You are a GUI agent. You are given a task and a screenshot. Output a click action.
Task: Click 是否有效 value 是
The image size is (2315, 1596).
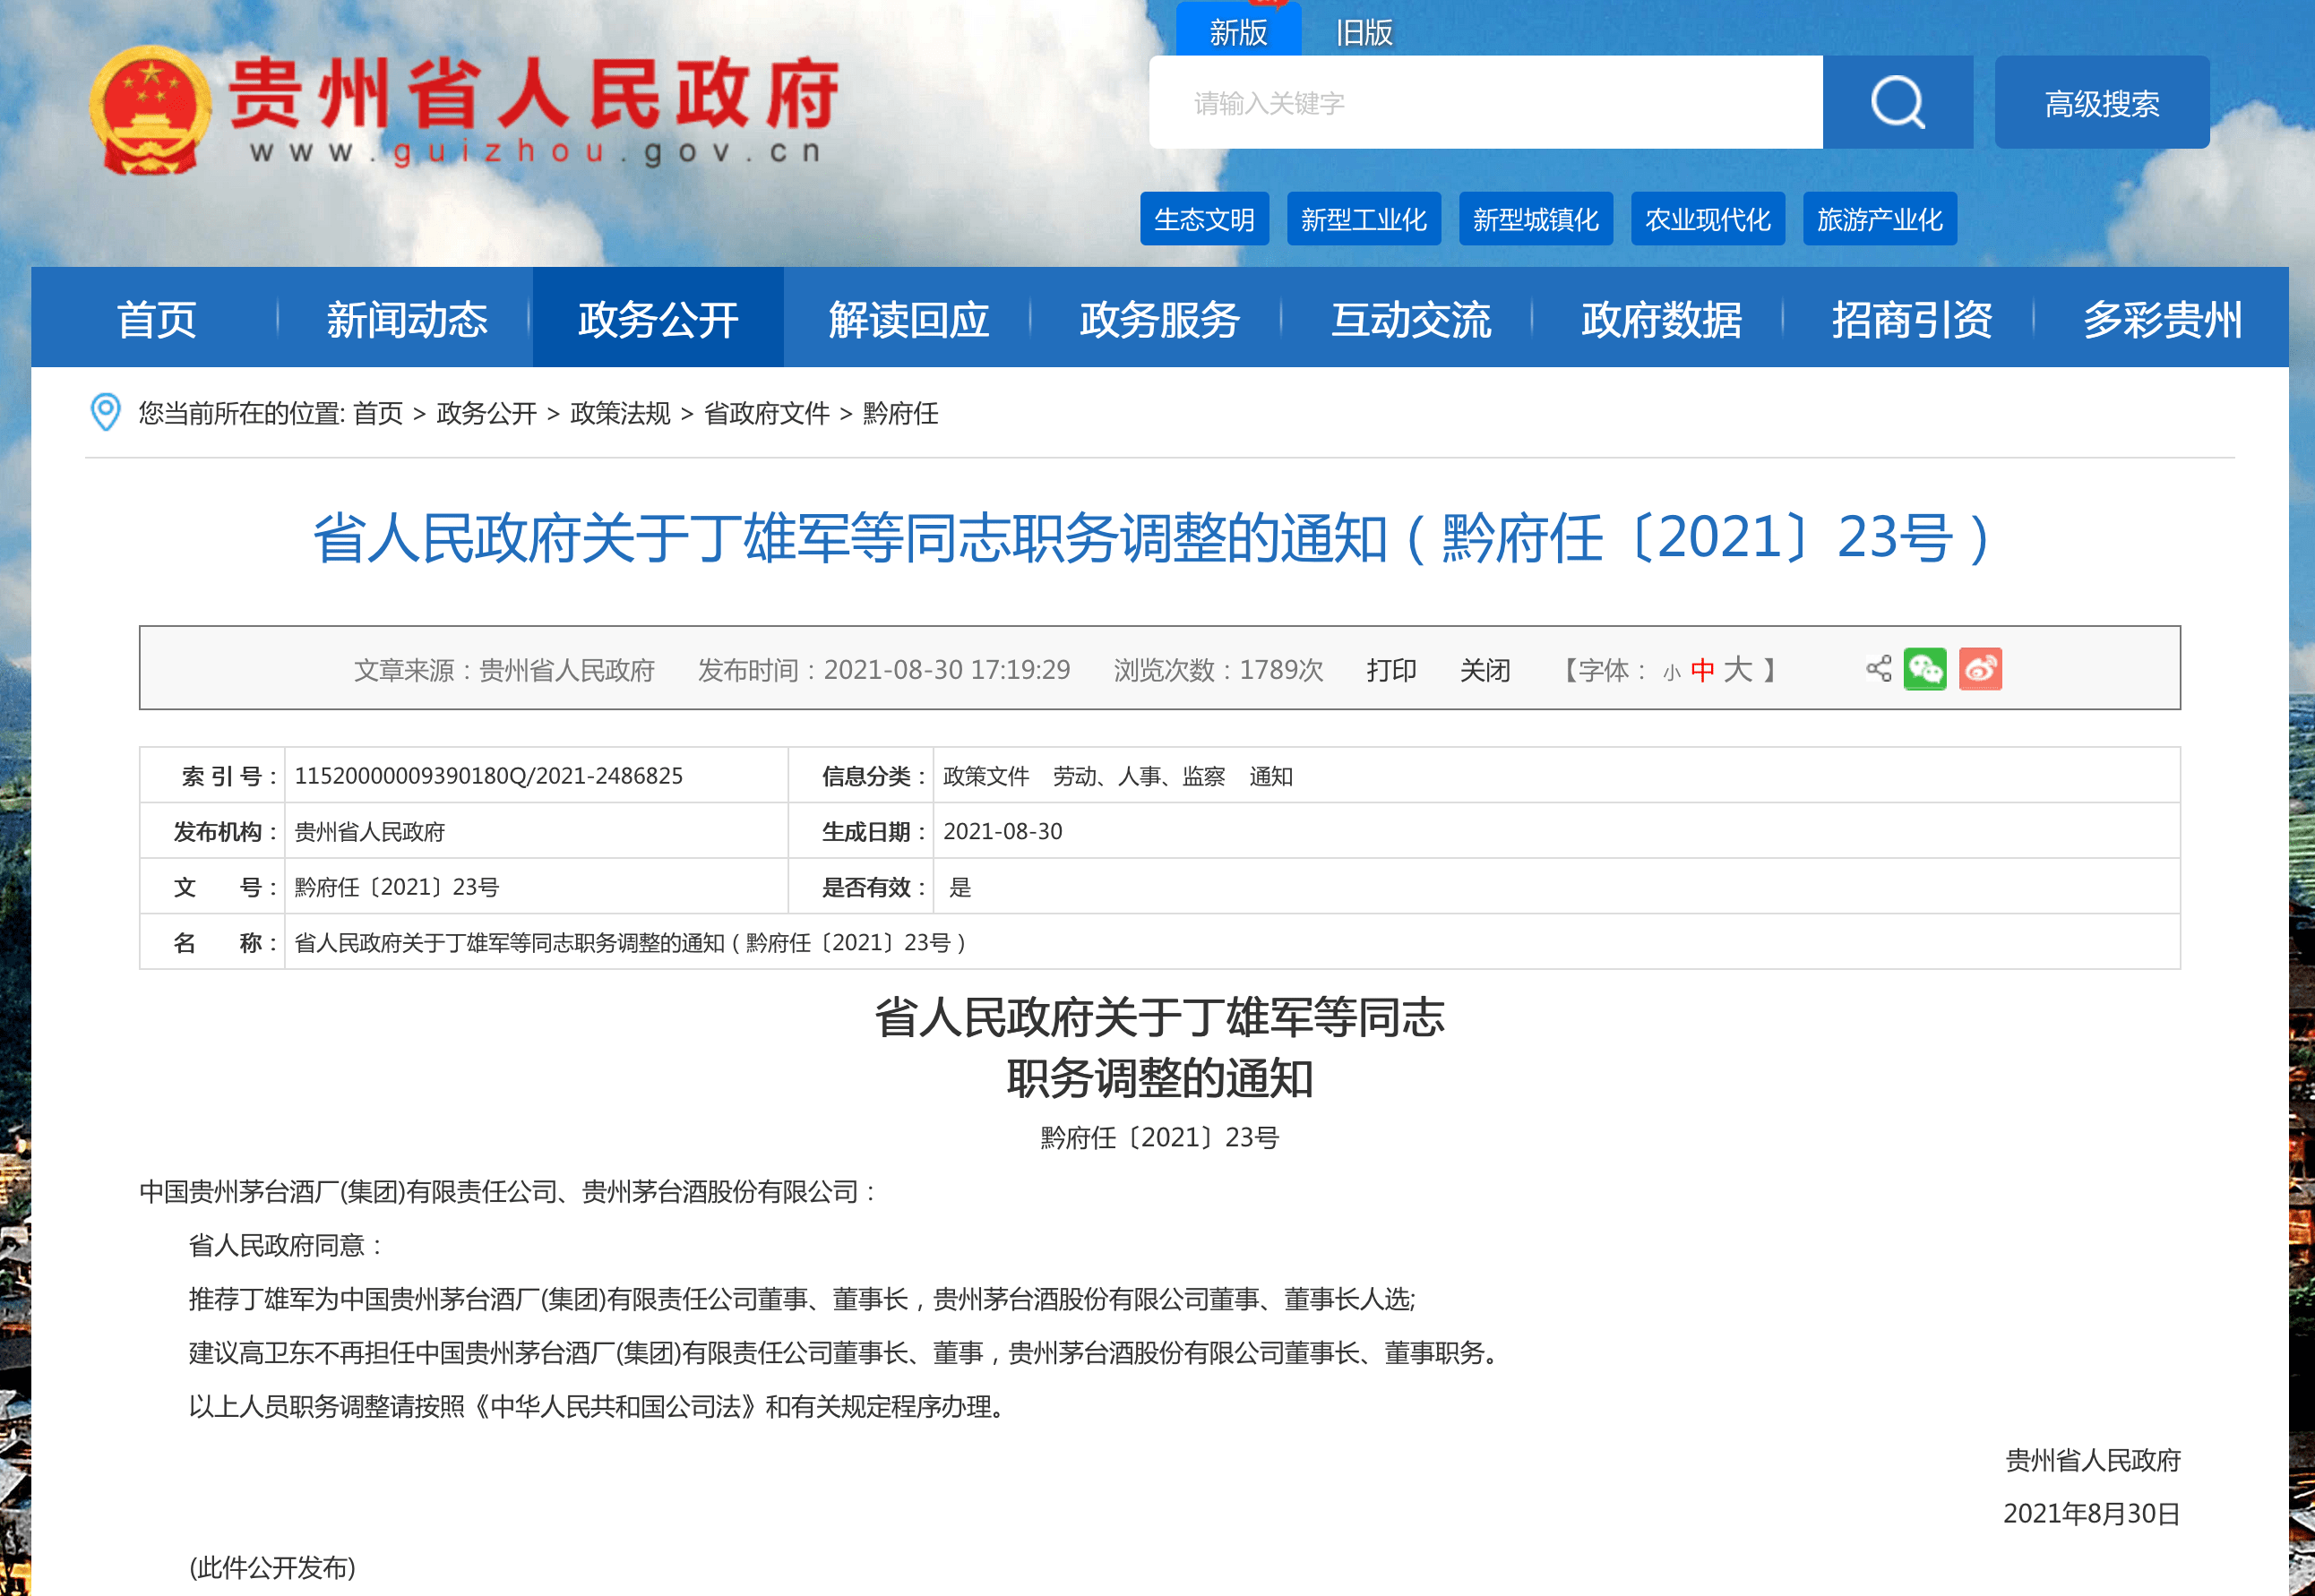click(x=959, y=887)
